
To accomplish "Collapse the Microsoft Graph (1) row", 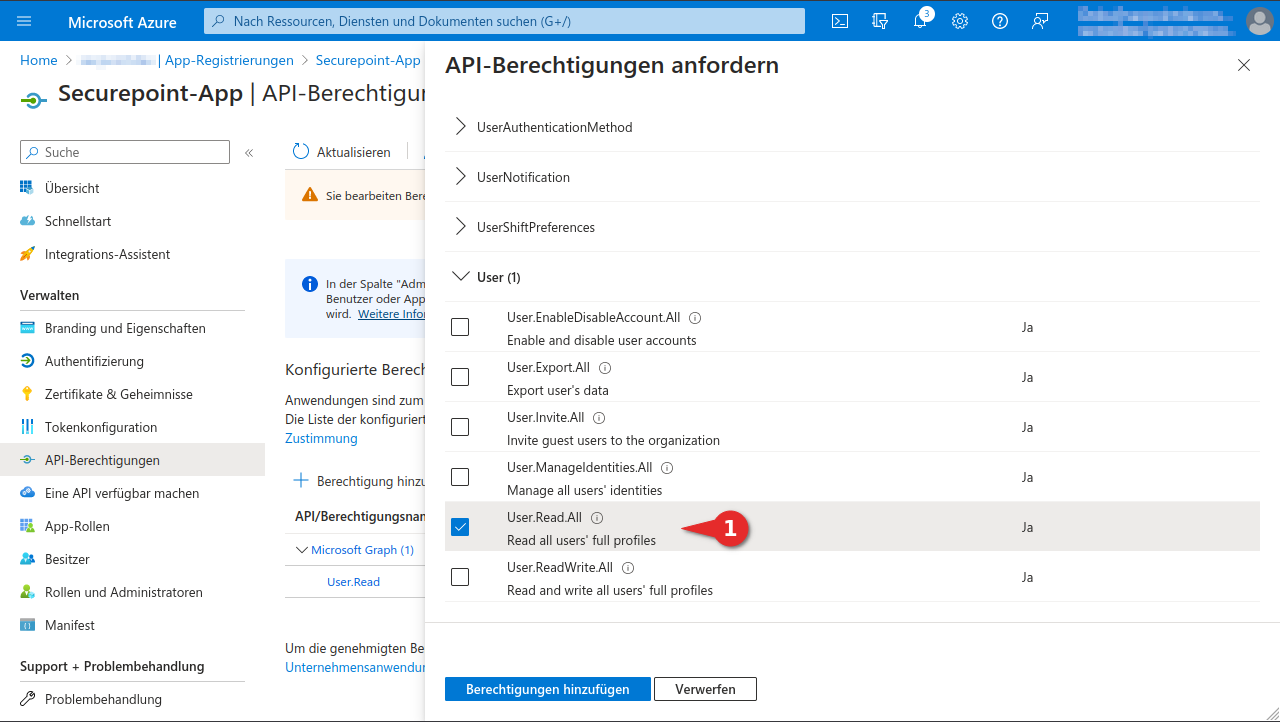I will (302, 550).
